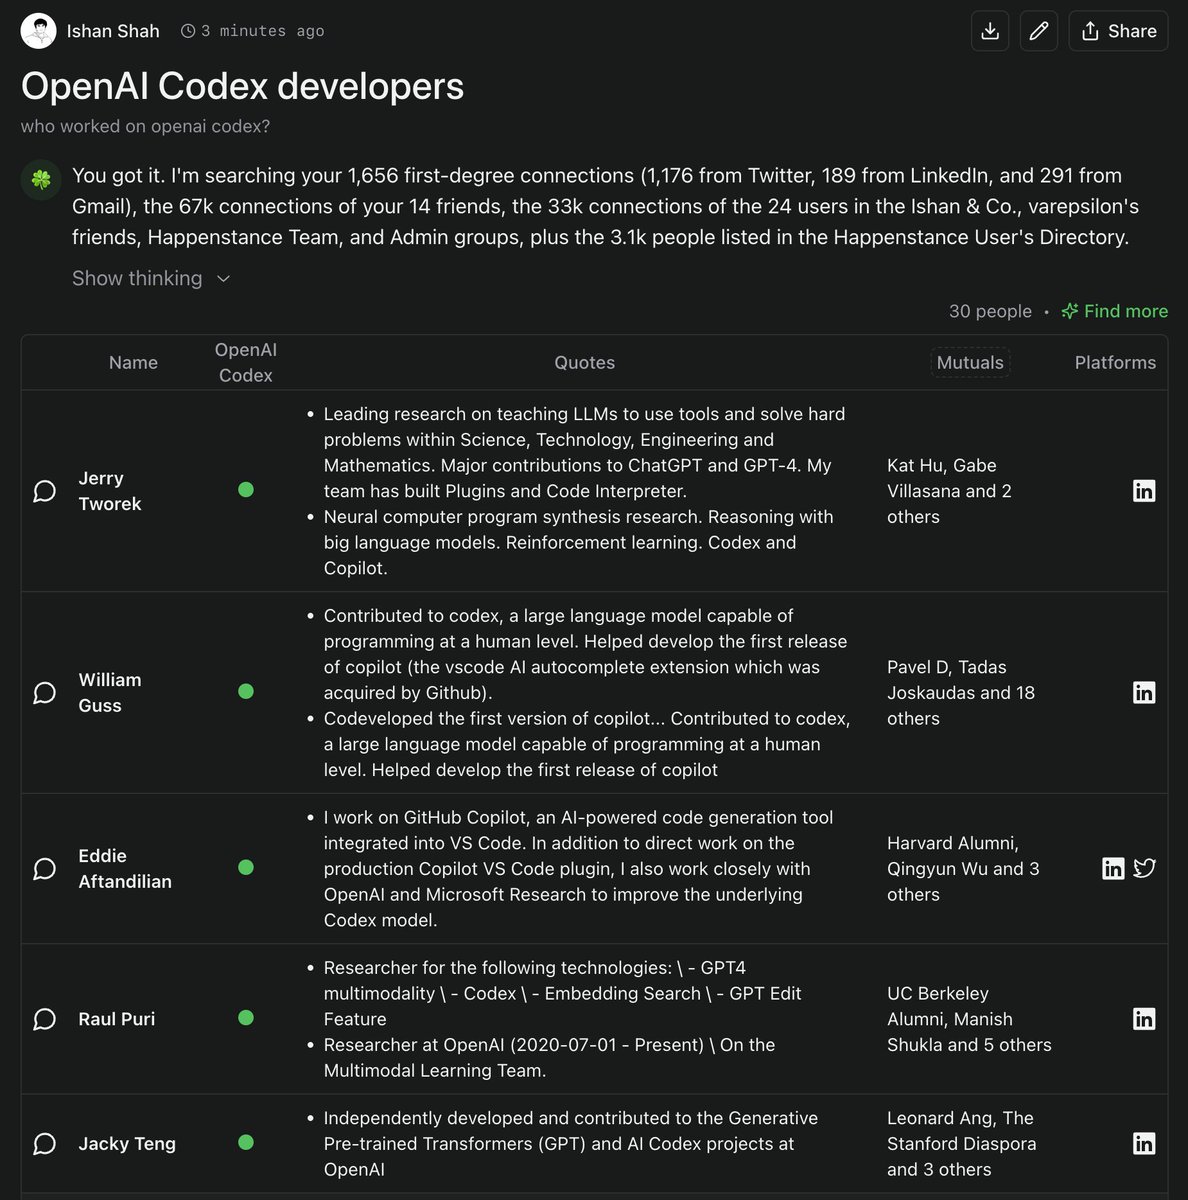The image size is (1188, 1200).
Task: Click the green Codex dot for William Guss
Action: 246,692
